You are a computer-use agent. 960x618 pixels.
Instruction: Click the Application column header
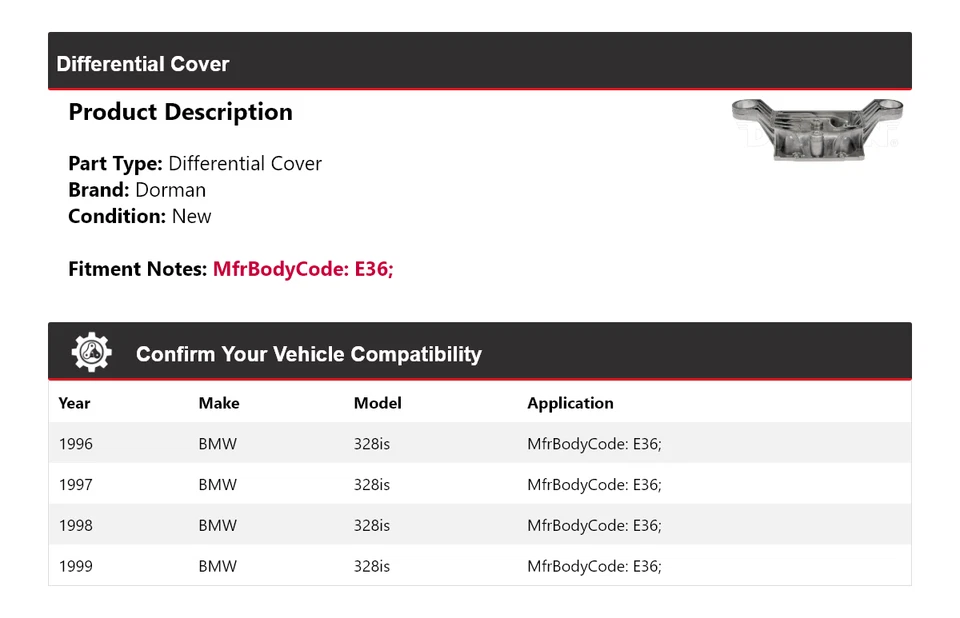click(570, 403)
